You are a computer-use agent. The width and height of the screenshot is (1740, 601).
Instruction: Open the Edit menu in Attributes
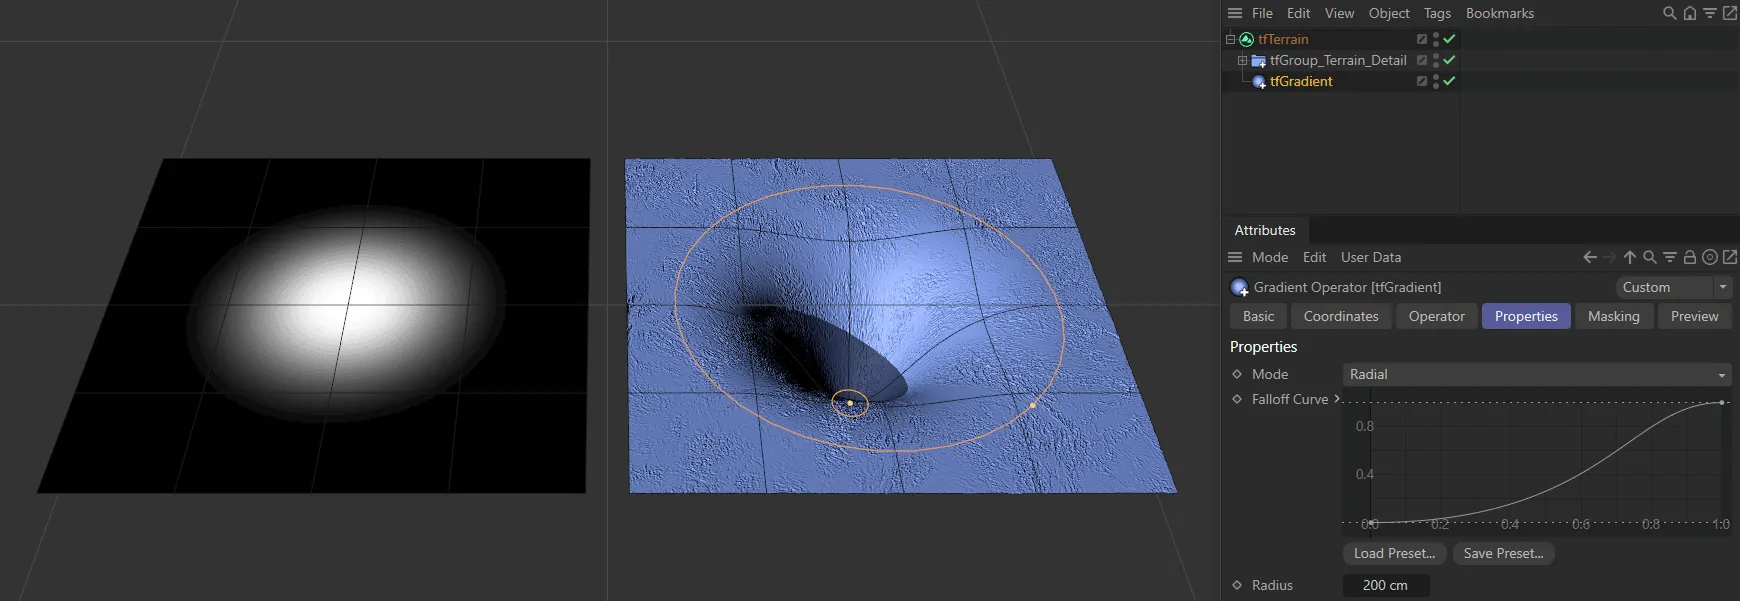pos(1314,257)
